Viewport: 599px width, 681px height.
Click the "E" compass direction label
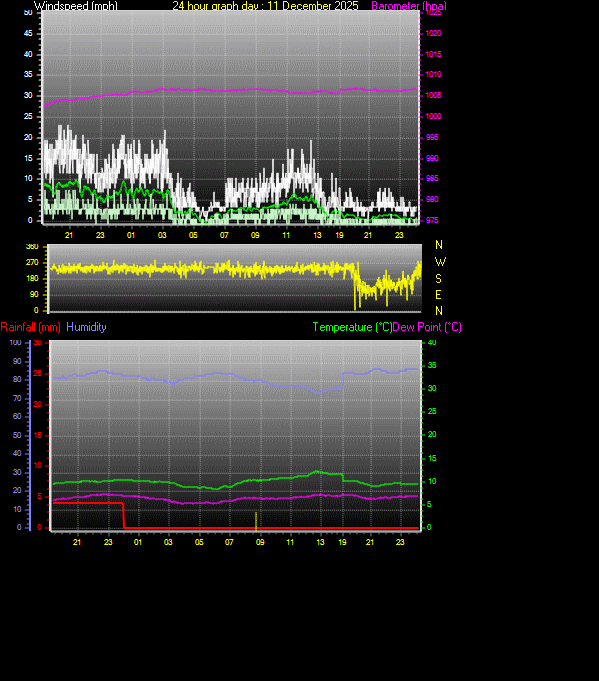point(438,295)
